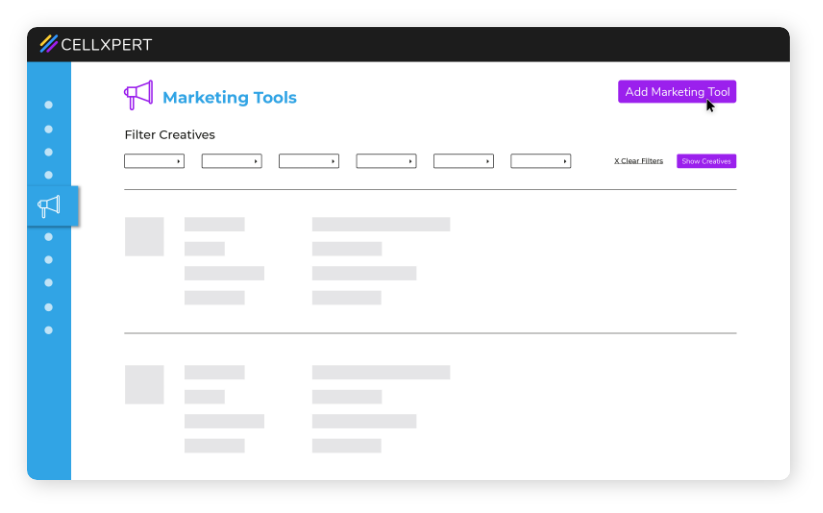
Task: Click the Marketing Tools page heading
Action: [229, 98]
